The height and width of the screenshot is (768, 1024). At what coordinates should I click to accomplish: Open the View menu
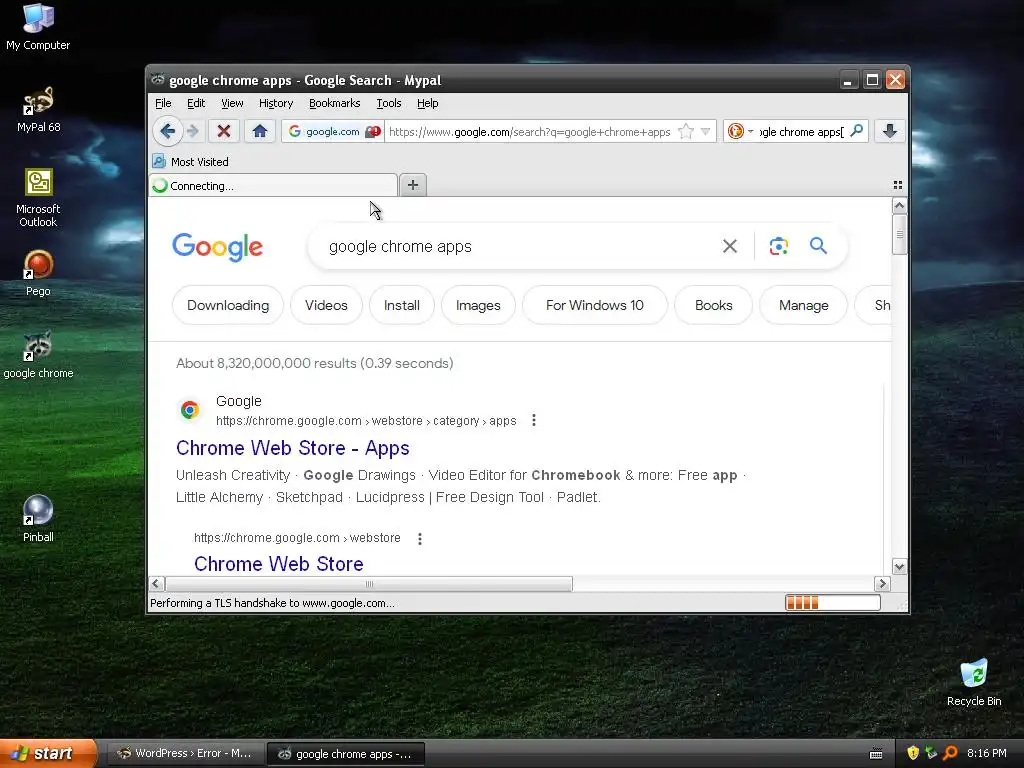[232, 103]
